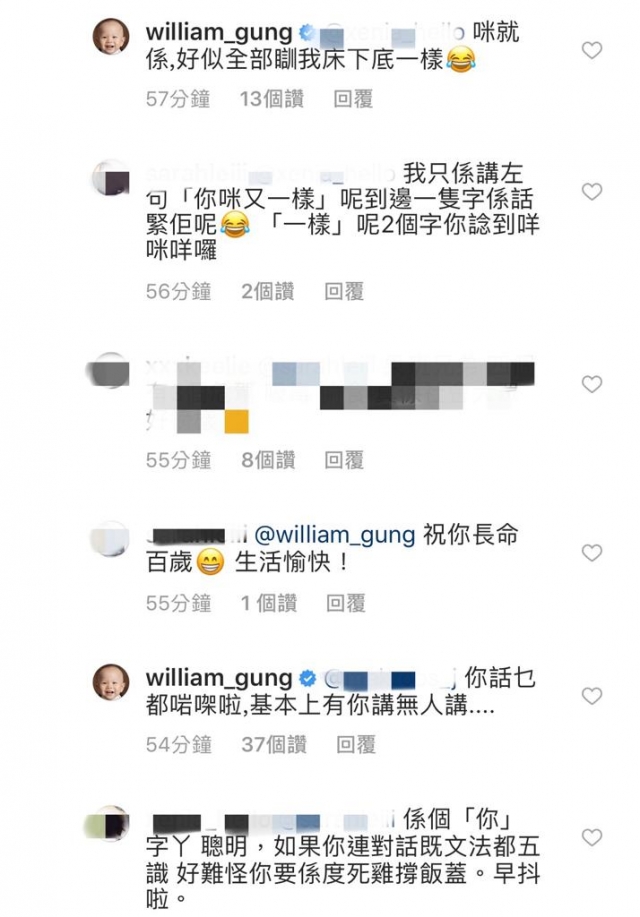Open the william_gung username on the top comment

[219, 33]
